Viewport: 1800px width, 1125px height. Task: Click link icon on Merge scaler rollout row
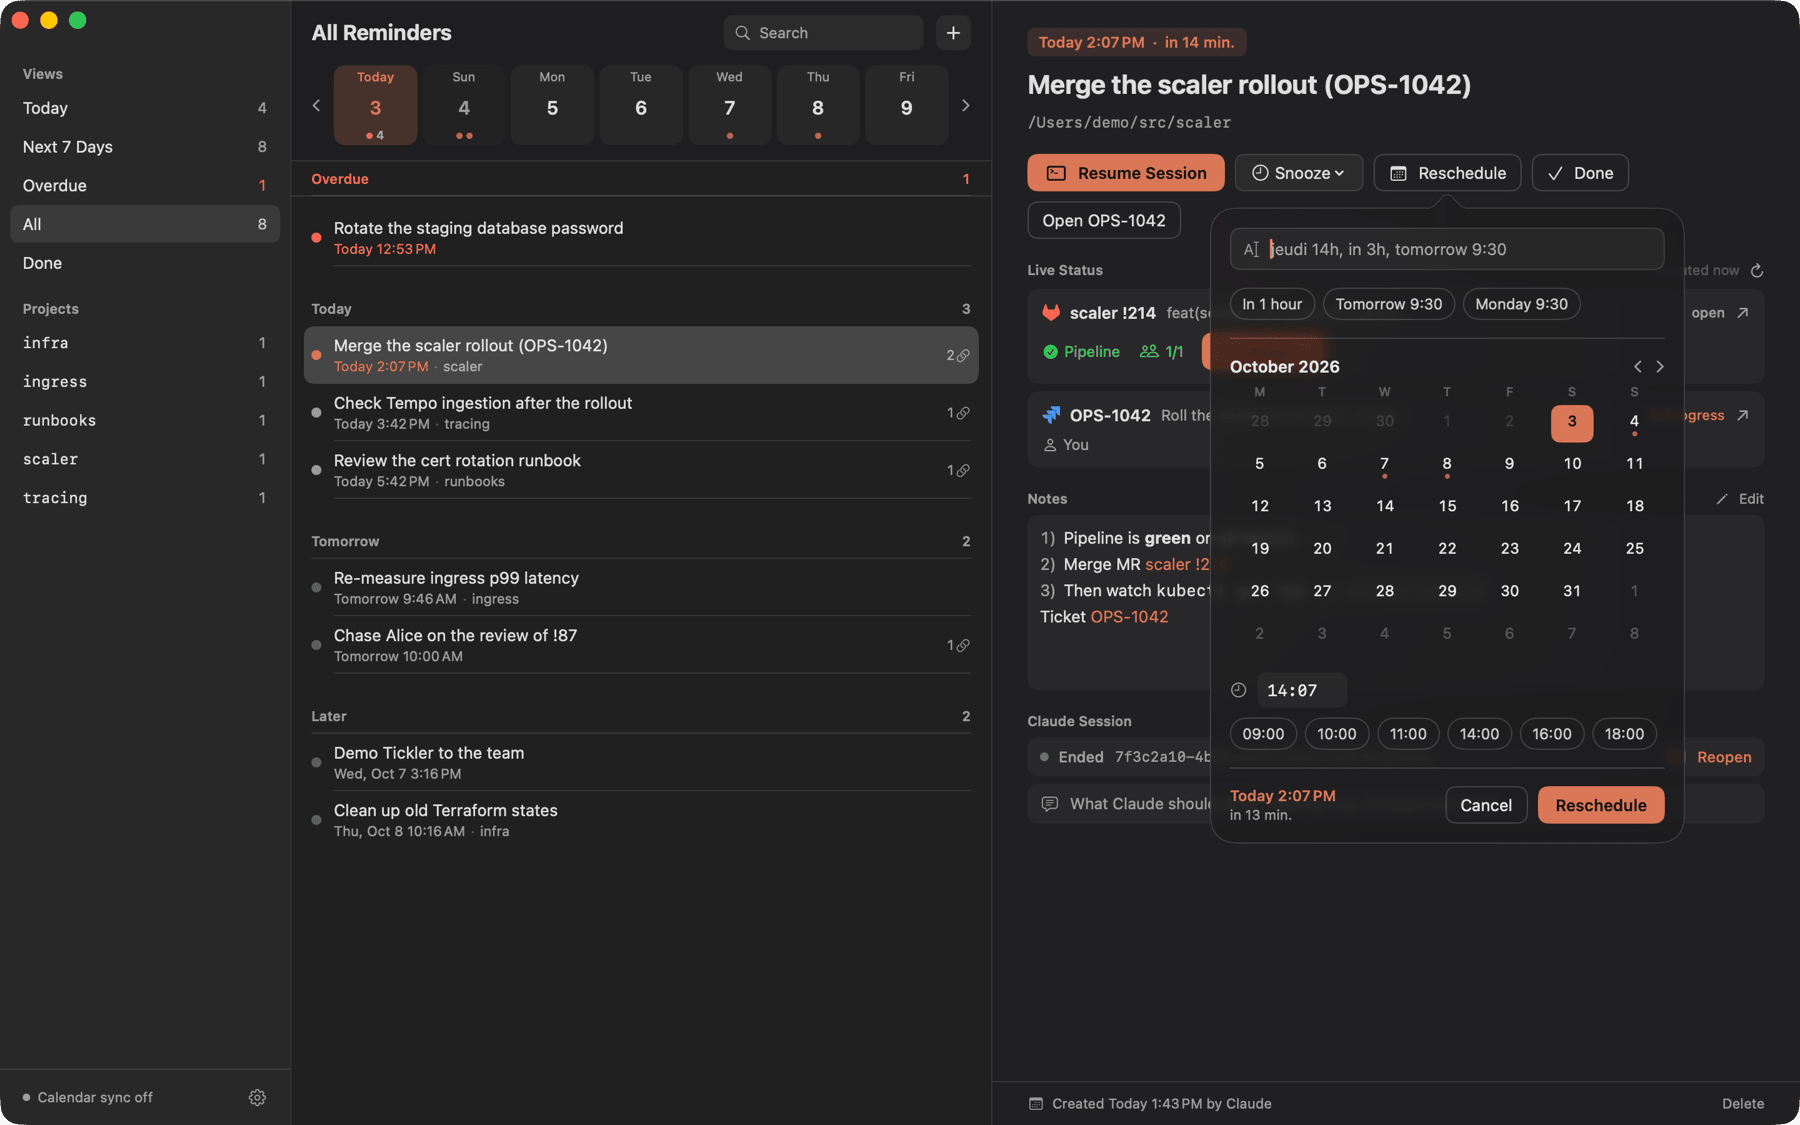[x=963, y=355]
